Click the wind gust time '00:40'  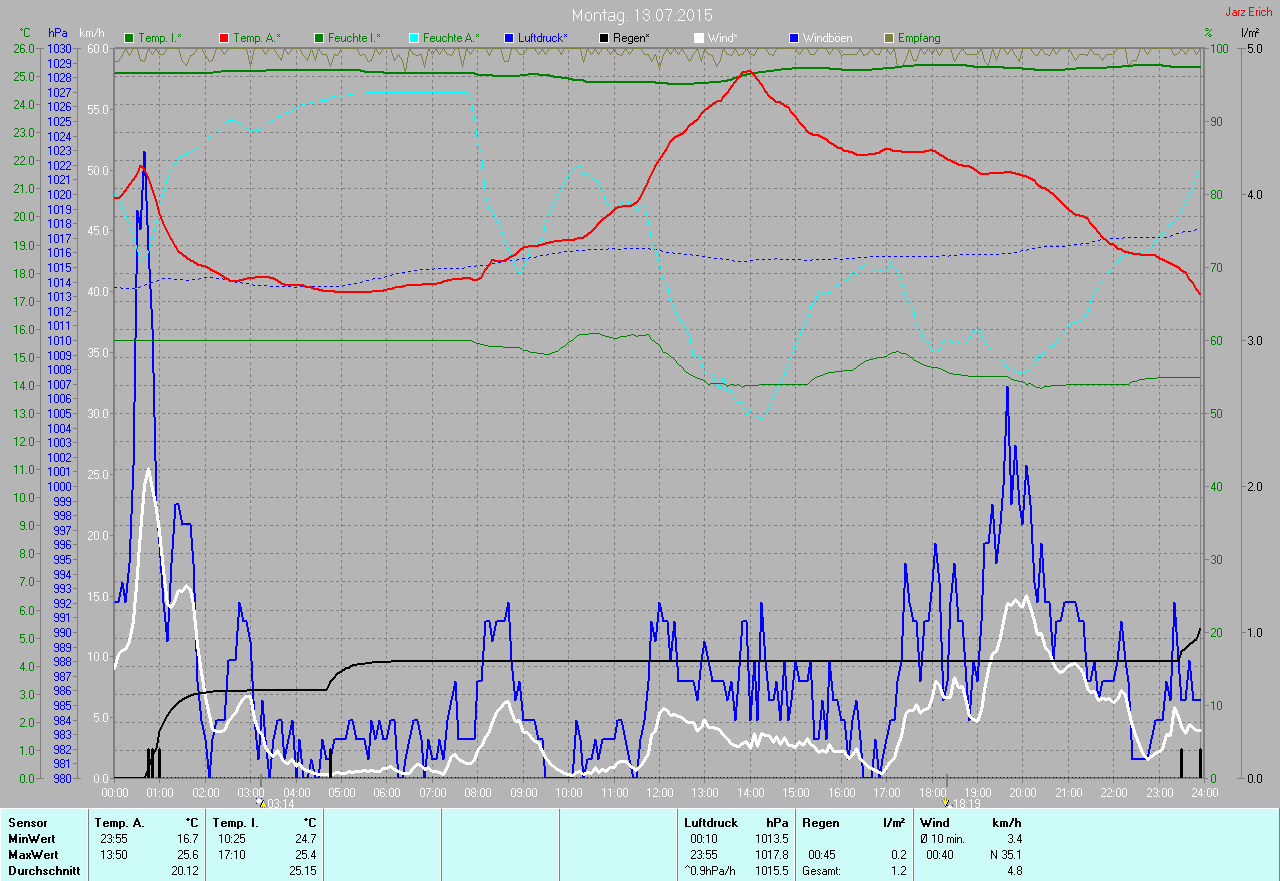pos(940,855)
